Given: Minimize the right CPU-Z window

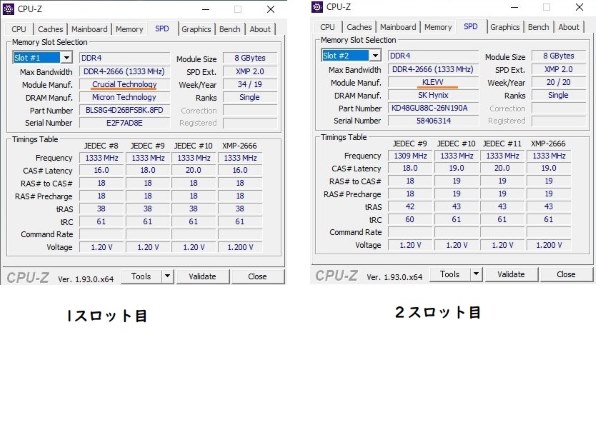Looking at the screenshot, I should click(x=514, y=7).
